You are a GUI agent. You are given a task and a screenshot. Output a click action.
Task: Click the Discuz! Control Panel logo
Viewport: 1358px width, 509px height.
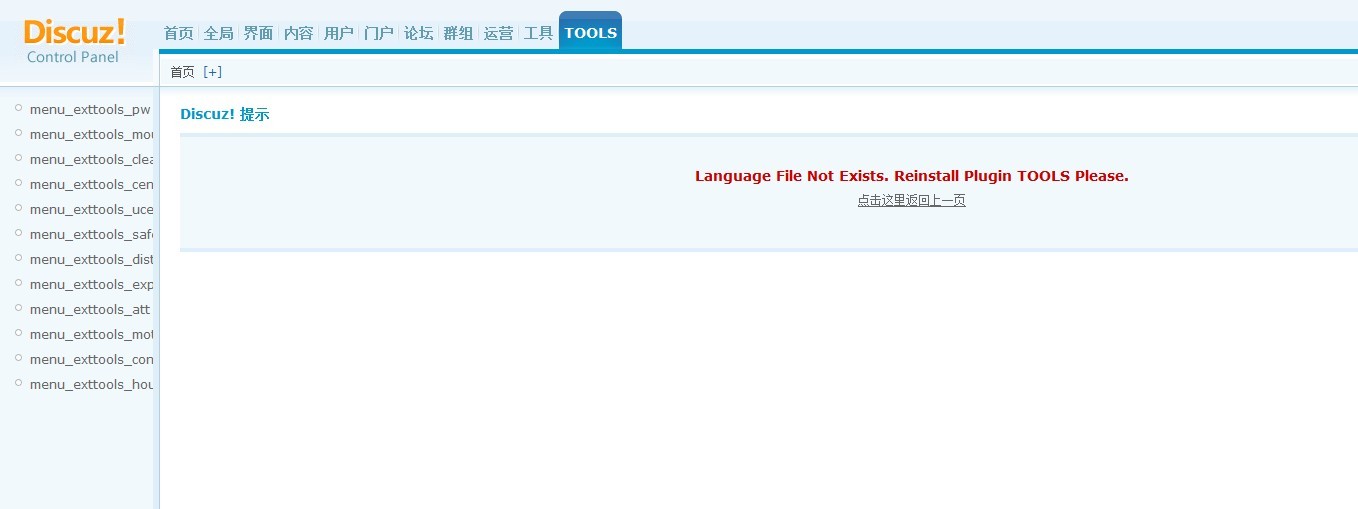click(x=74, y=41)
